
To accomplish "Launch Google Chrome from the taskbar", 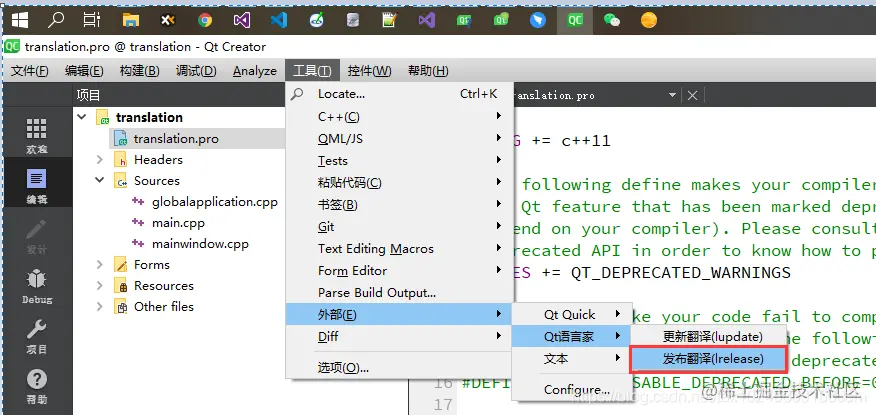I will point(205,21).
